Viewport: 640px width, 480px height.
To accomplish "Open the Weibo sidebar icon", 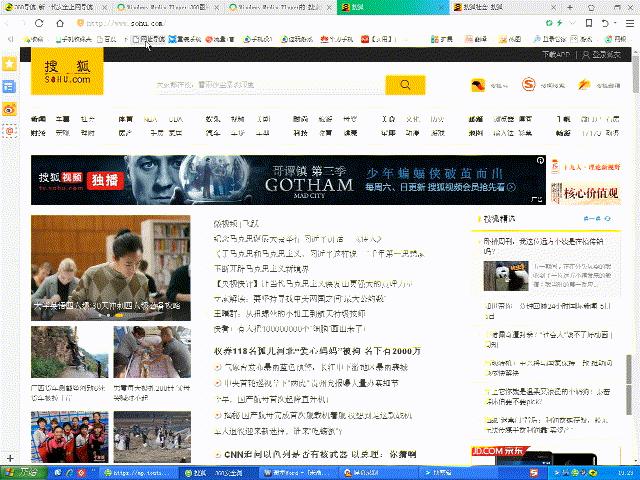I will pos(9,109).
